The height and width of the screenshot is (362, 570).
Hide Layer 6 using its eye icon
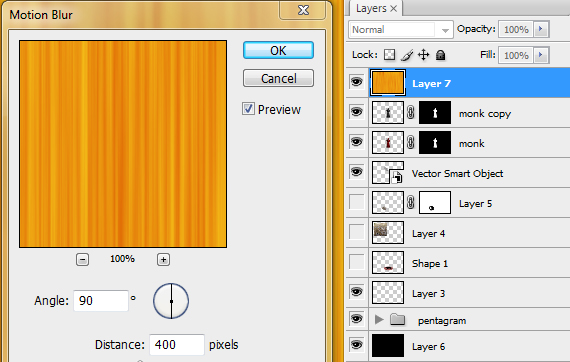(x=356, y=345)
